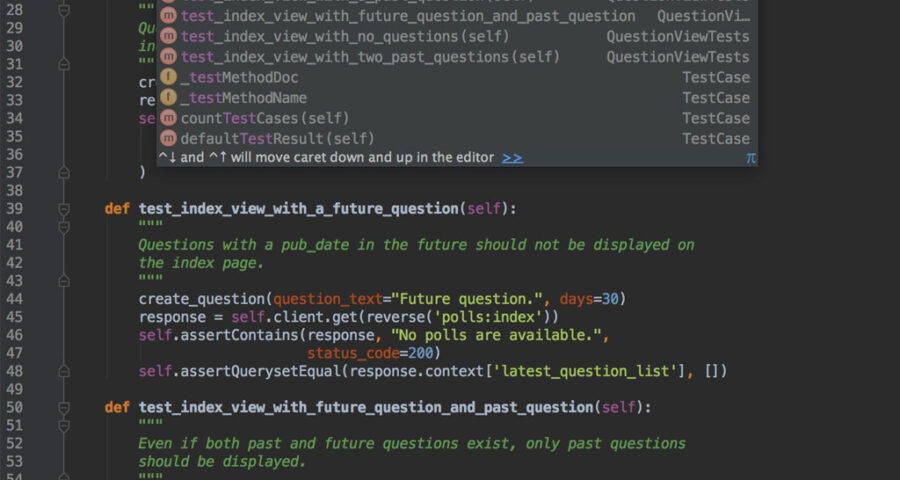Click QuestionViewTests label on the no_questions row
900x480 pixels.
coord(678,37)
